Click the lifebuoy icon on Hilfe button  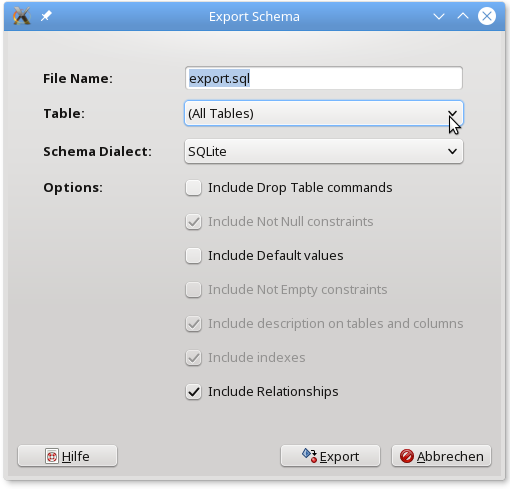coord(52,456)
